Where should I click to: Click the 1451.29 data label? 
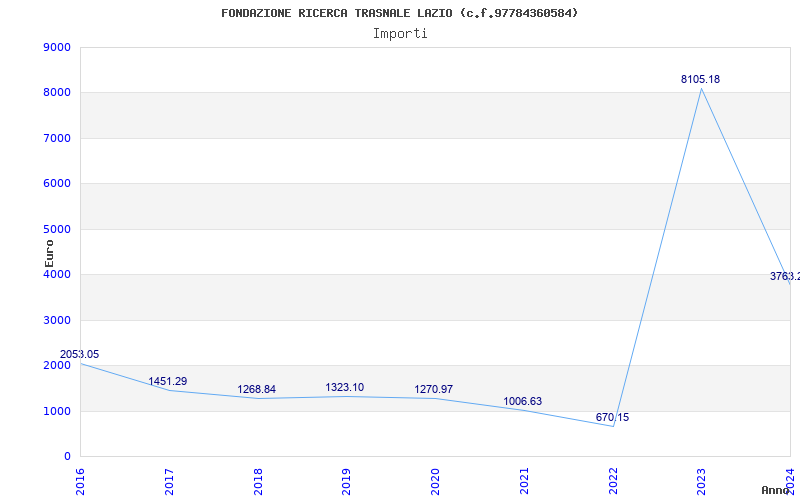pos(168,381)
